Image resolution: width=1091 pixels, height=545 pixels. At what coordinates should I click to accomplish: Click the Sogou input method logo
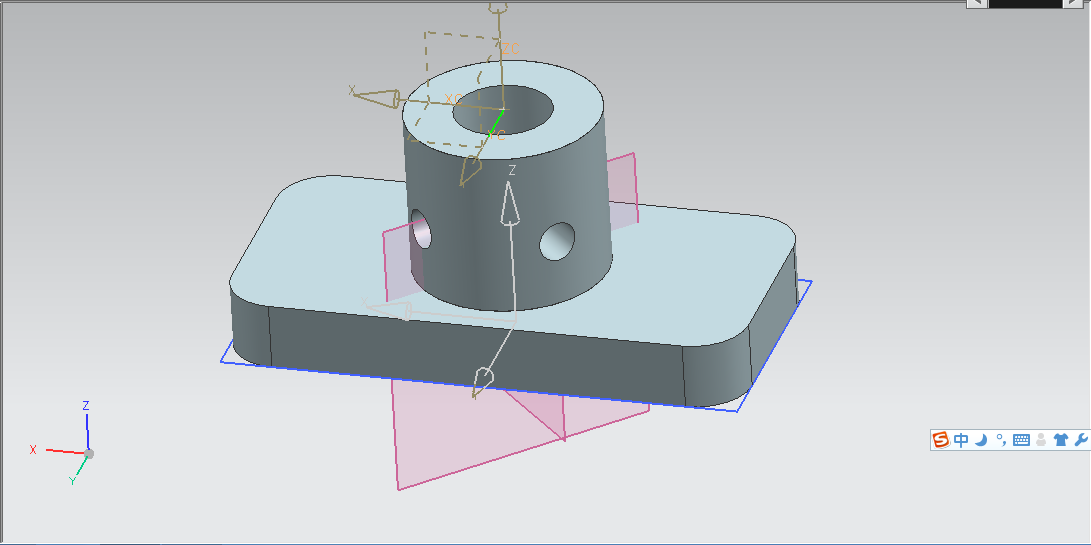[941, 440]
